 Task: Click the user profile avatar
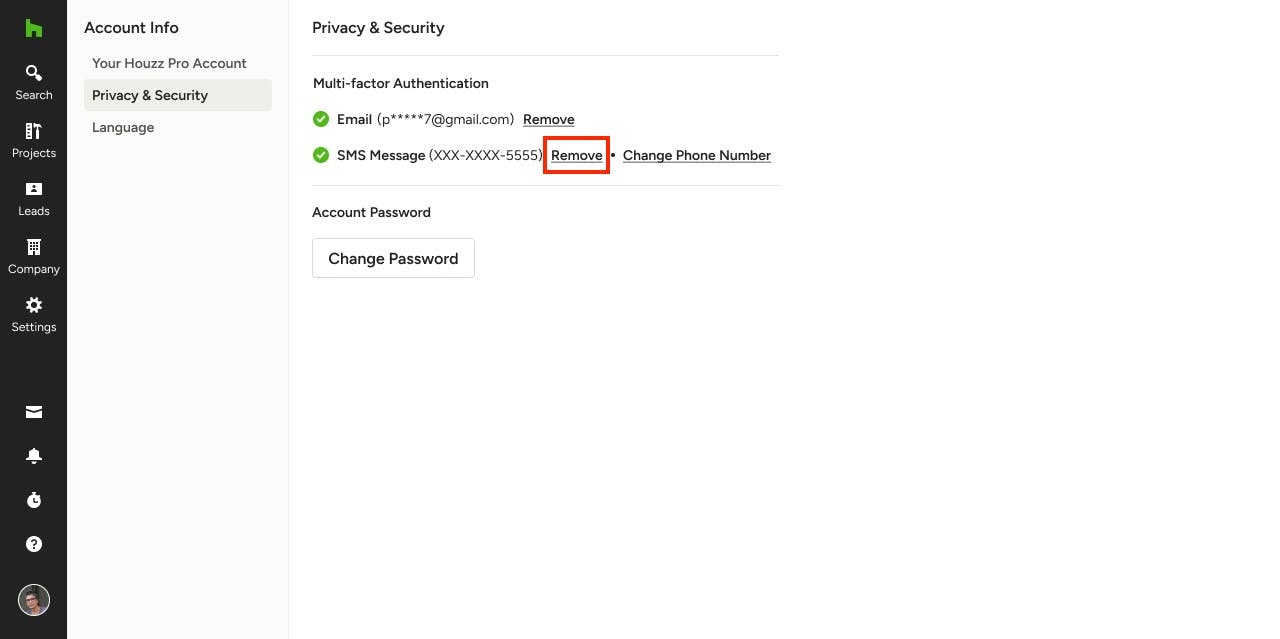(34, 600)
